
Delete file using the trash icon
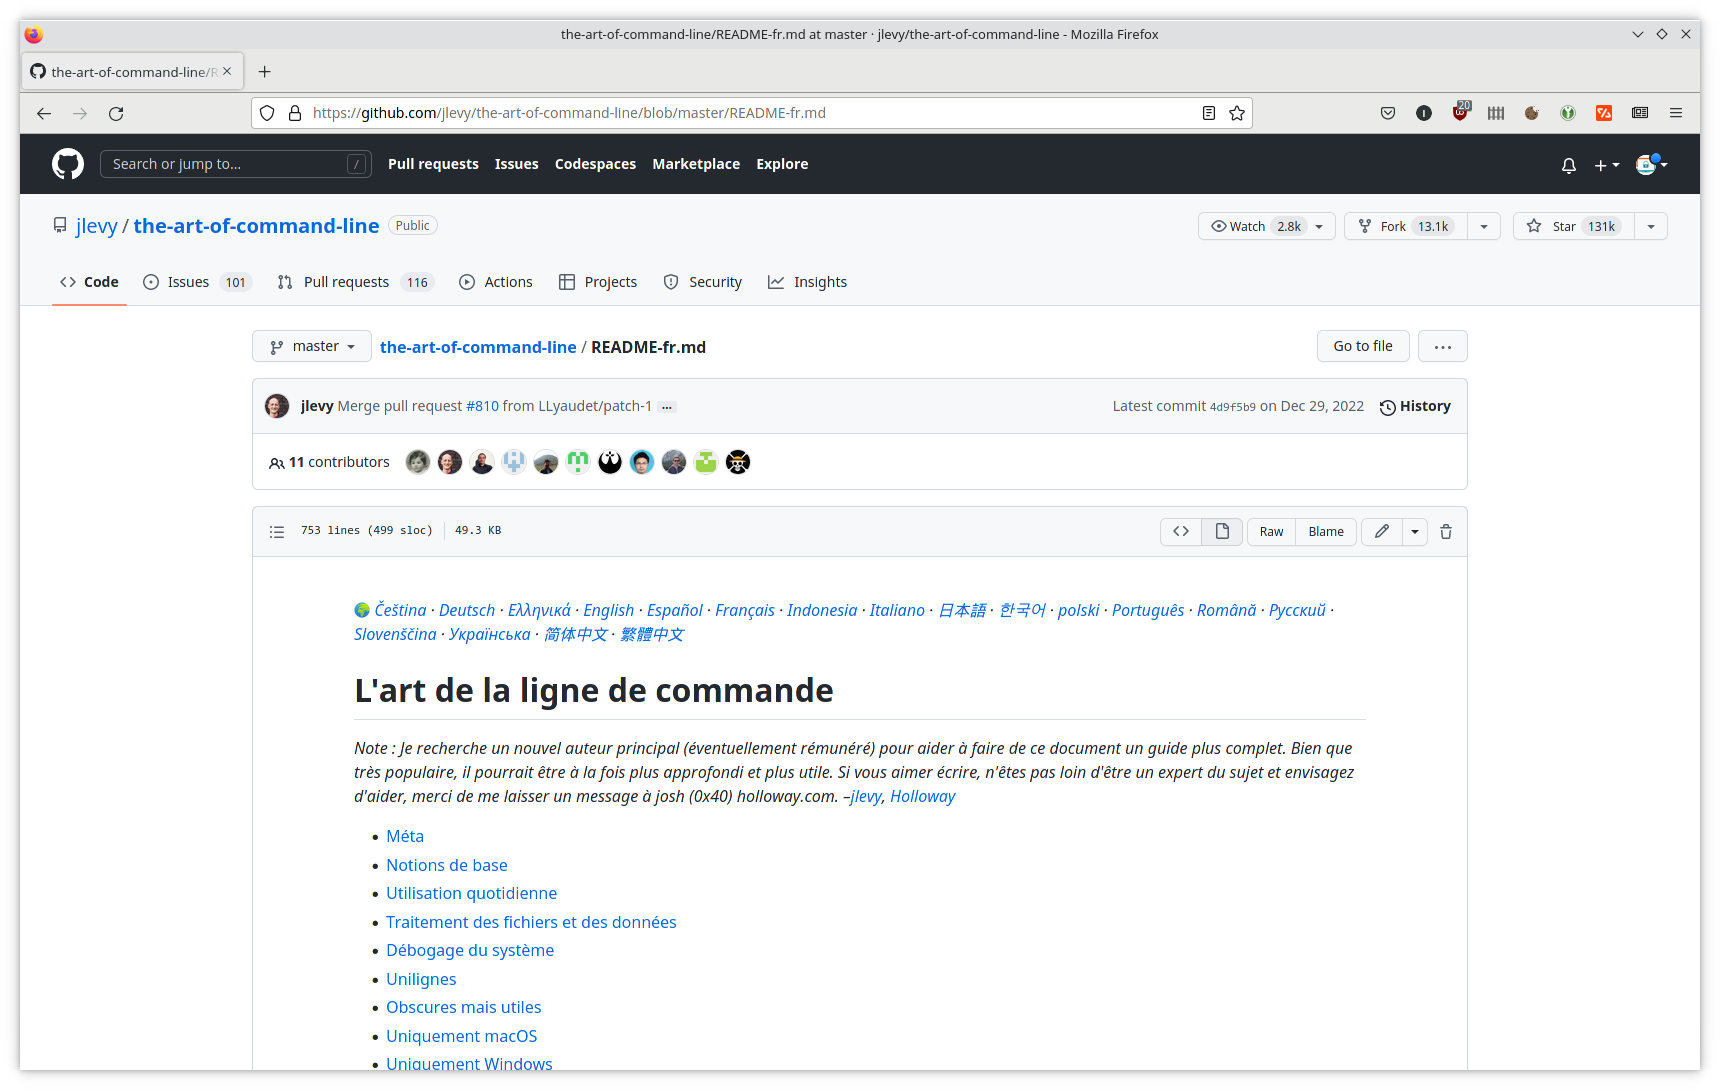1445,532
